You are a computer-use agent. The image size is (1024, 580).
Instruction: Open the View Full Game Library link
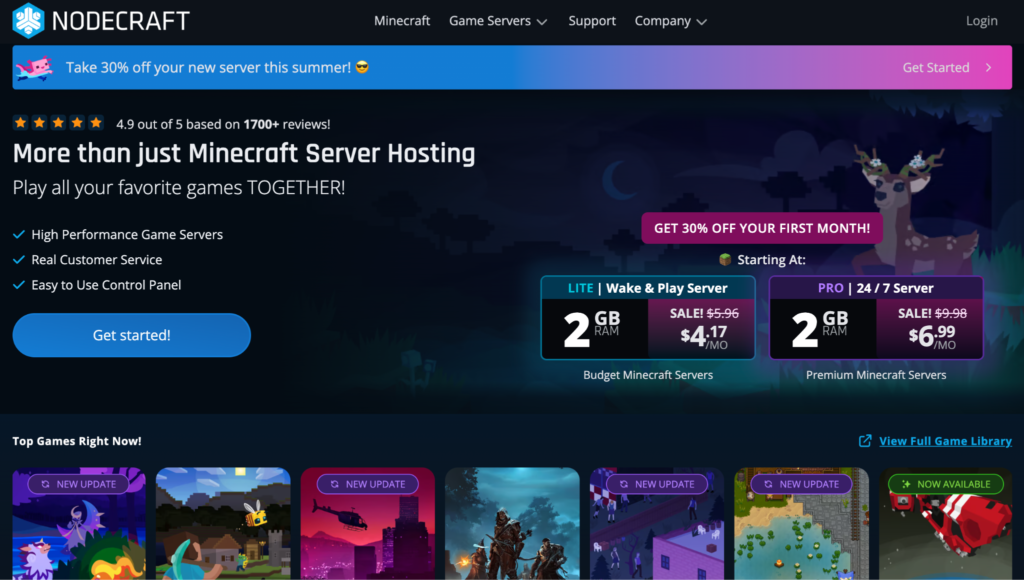point(945,441)
